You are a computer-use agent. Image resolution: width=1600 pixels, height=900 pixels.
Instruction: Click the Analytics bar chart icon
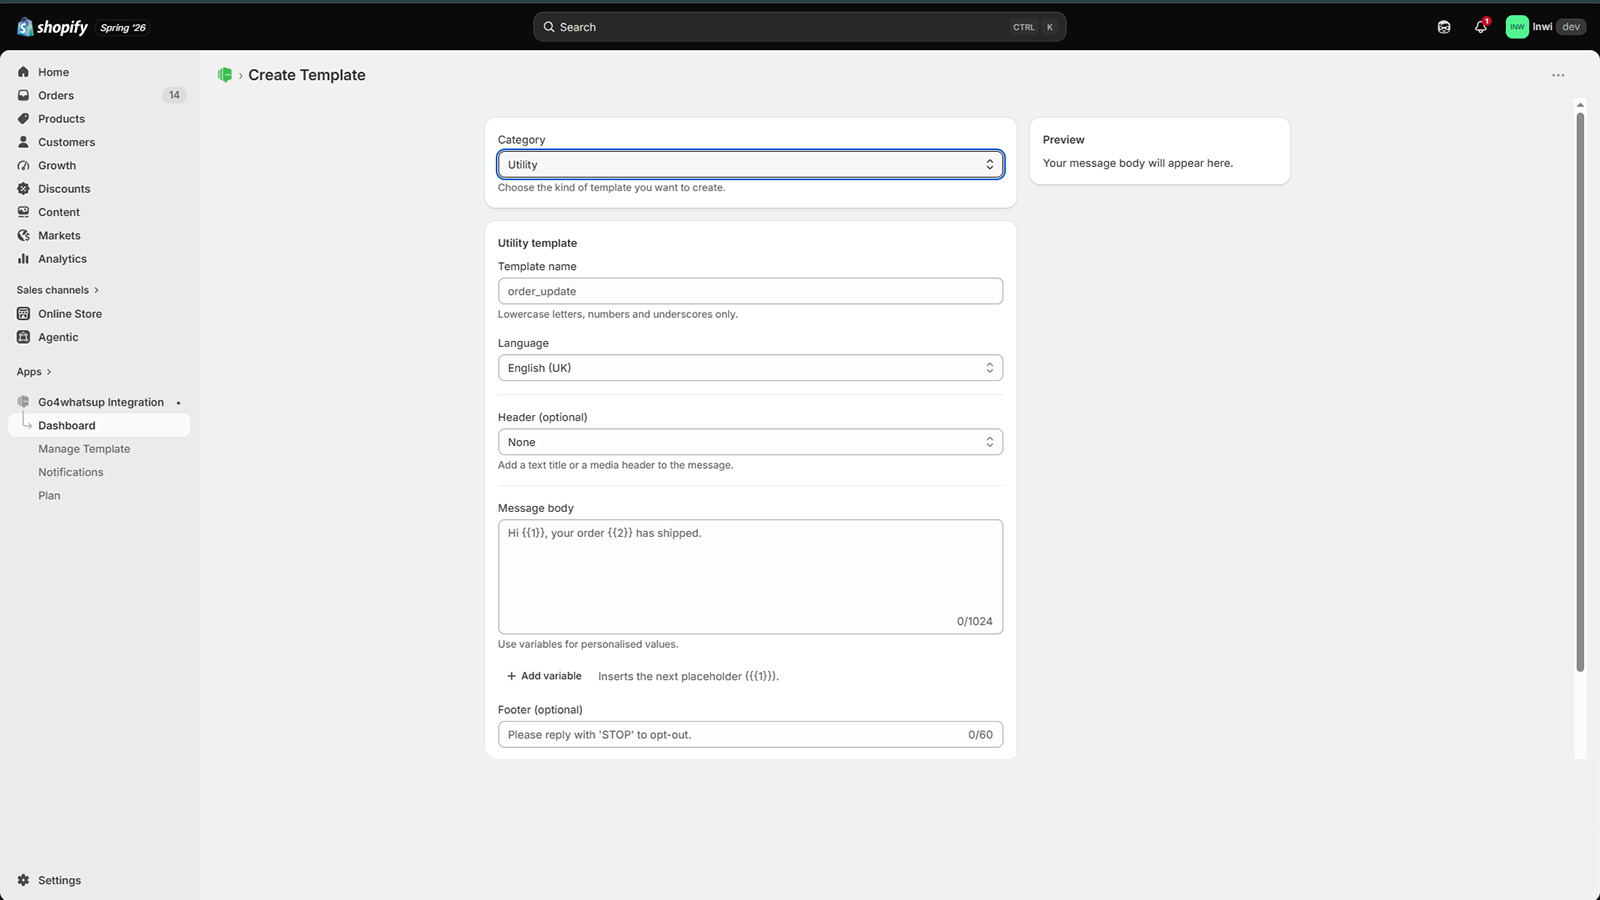click(x=23, y=258)
